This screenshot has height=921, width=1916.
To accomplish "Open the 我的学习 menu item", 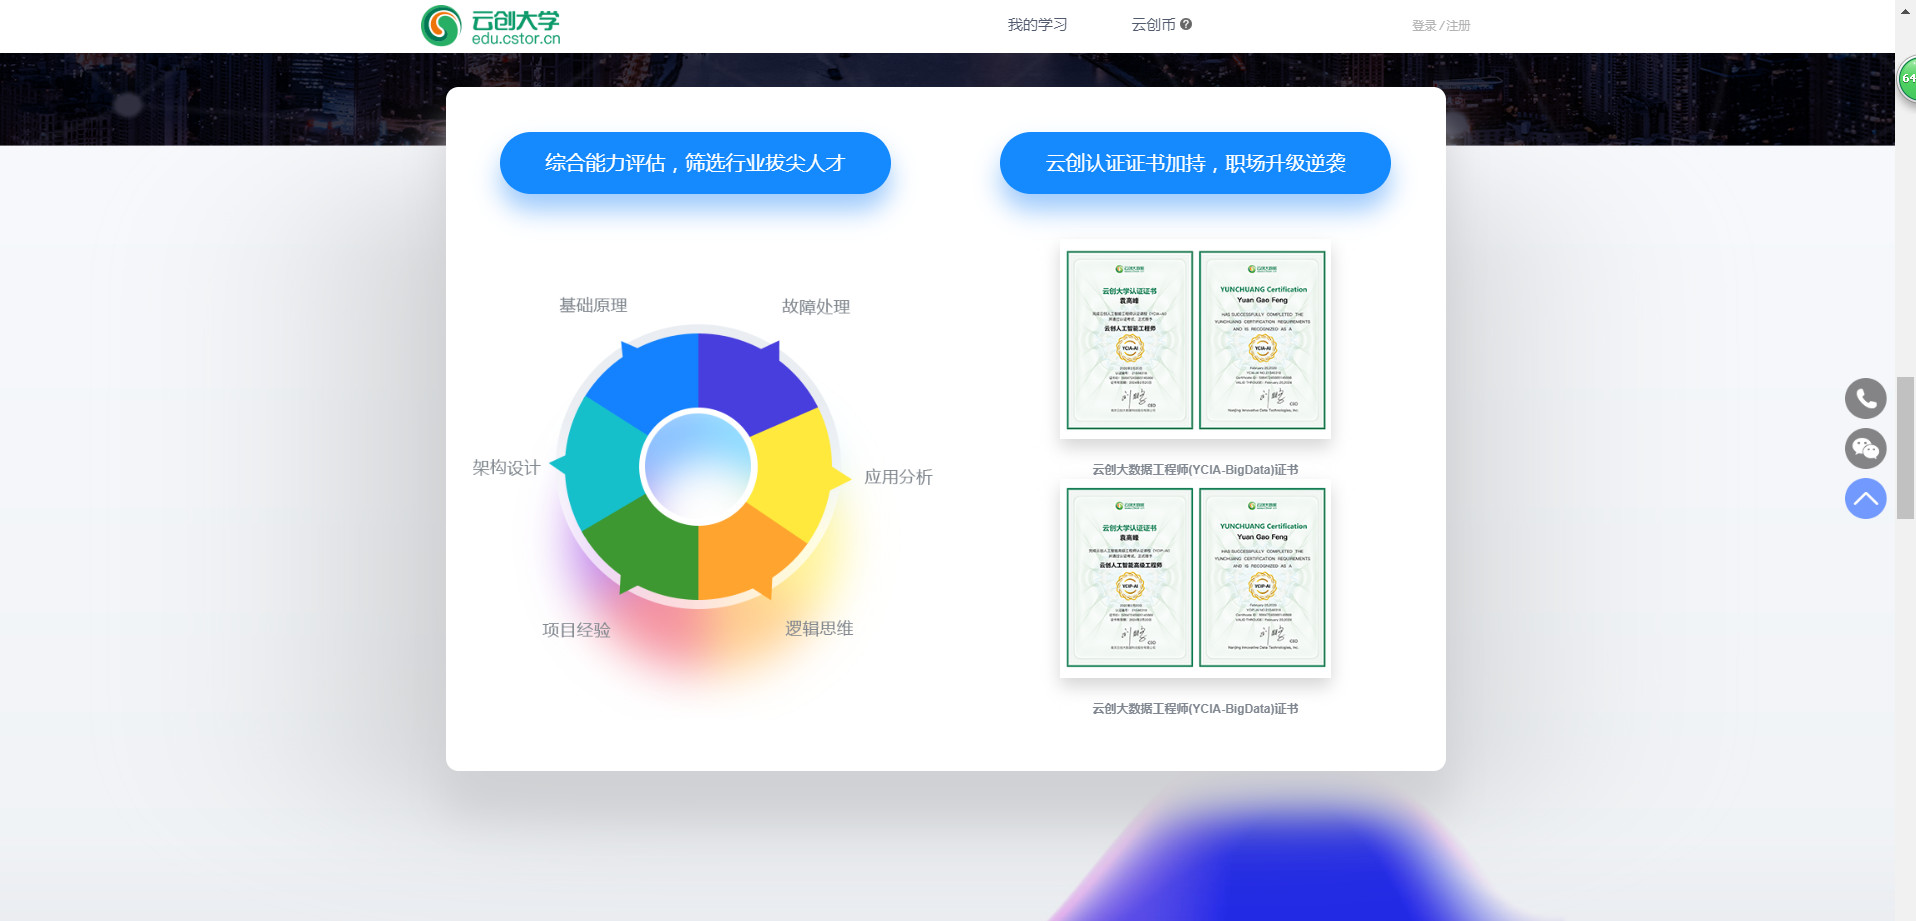I will [x=1037, y=24].
